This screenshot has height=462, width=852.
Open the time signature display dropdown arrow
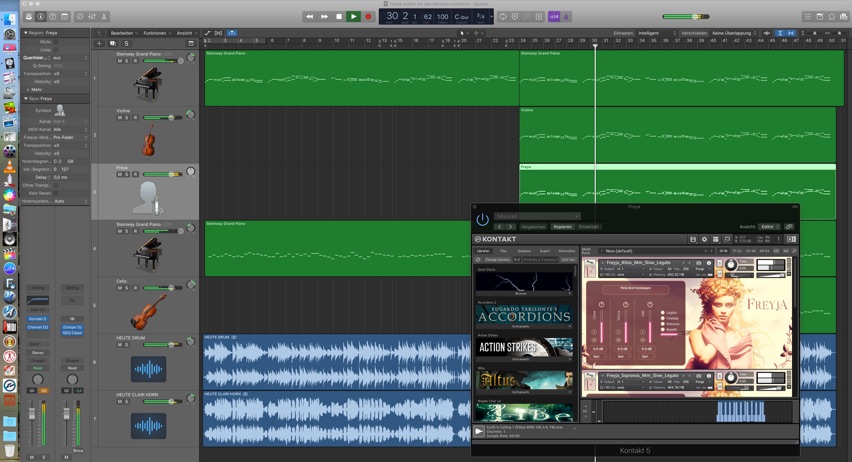pyautogui.click(x=491, y=17)
